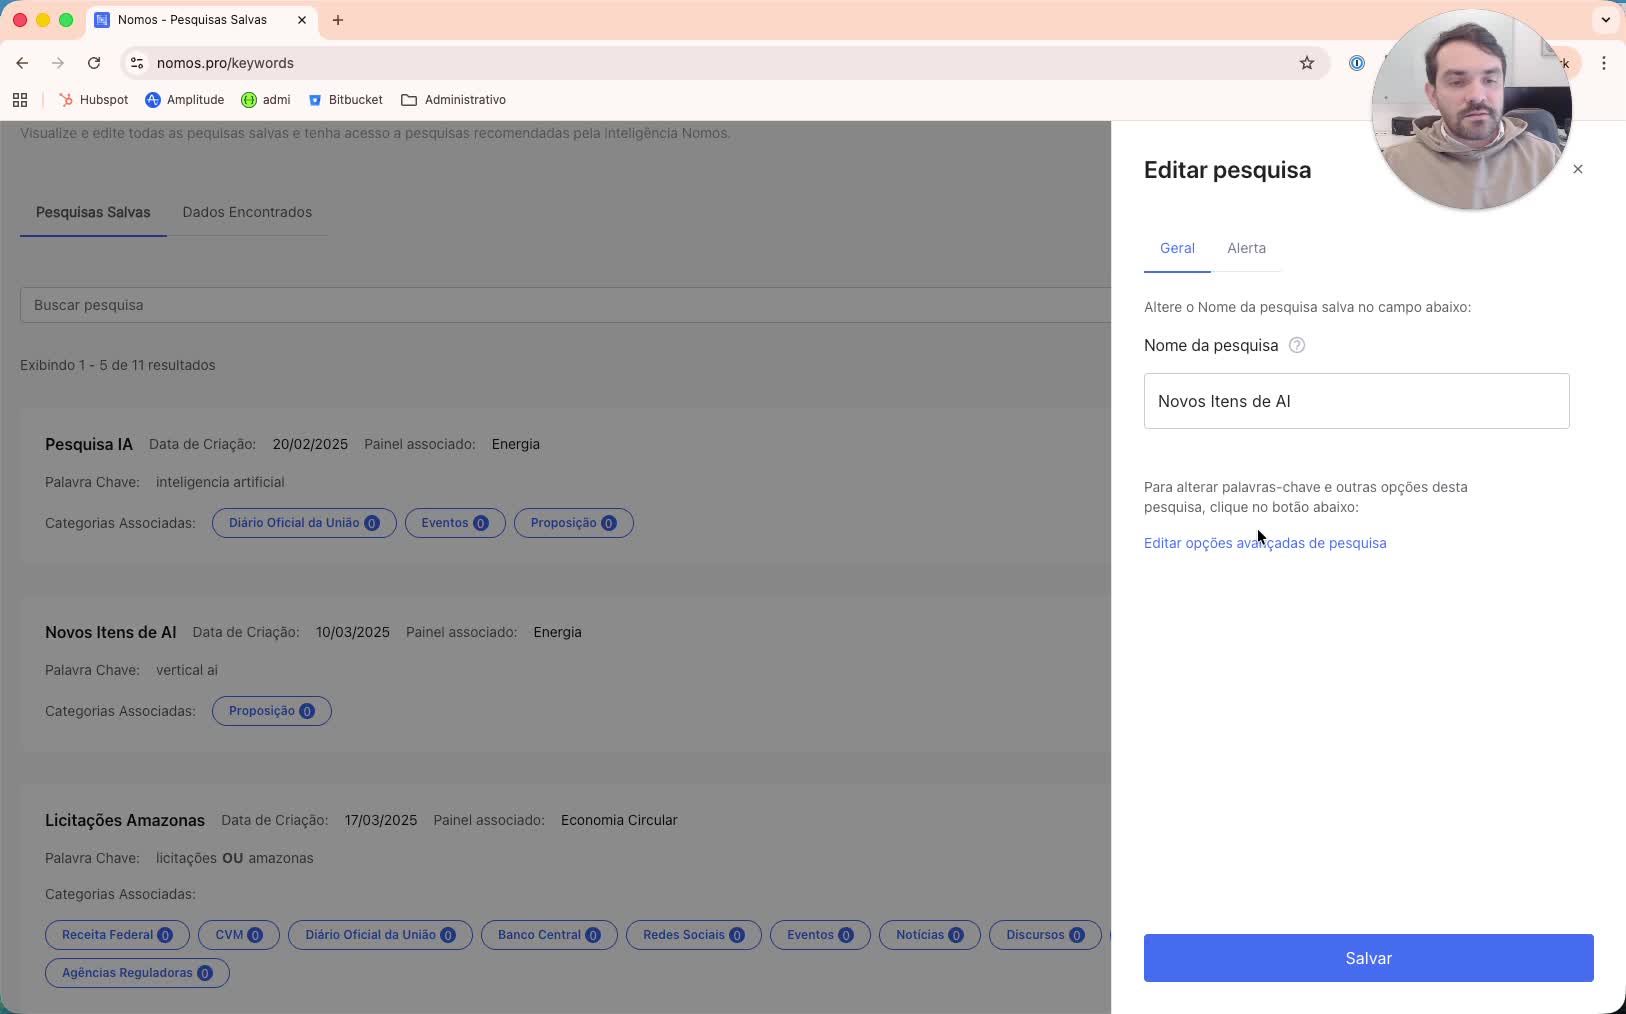Go forward with the browser forward arrow

pyautogui.click(x=58, y=63)
